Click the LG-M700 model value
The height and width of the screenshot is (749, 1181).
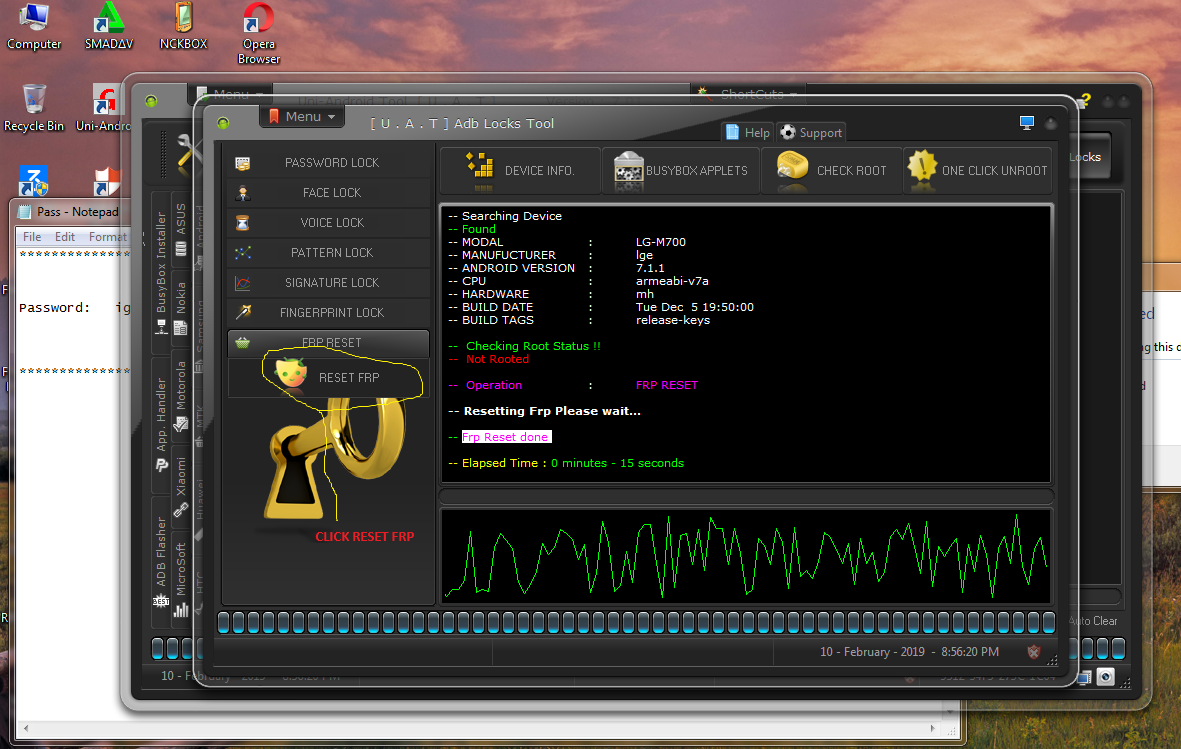click(661, 242)
